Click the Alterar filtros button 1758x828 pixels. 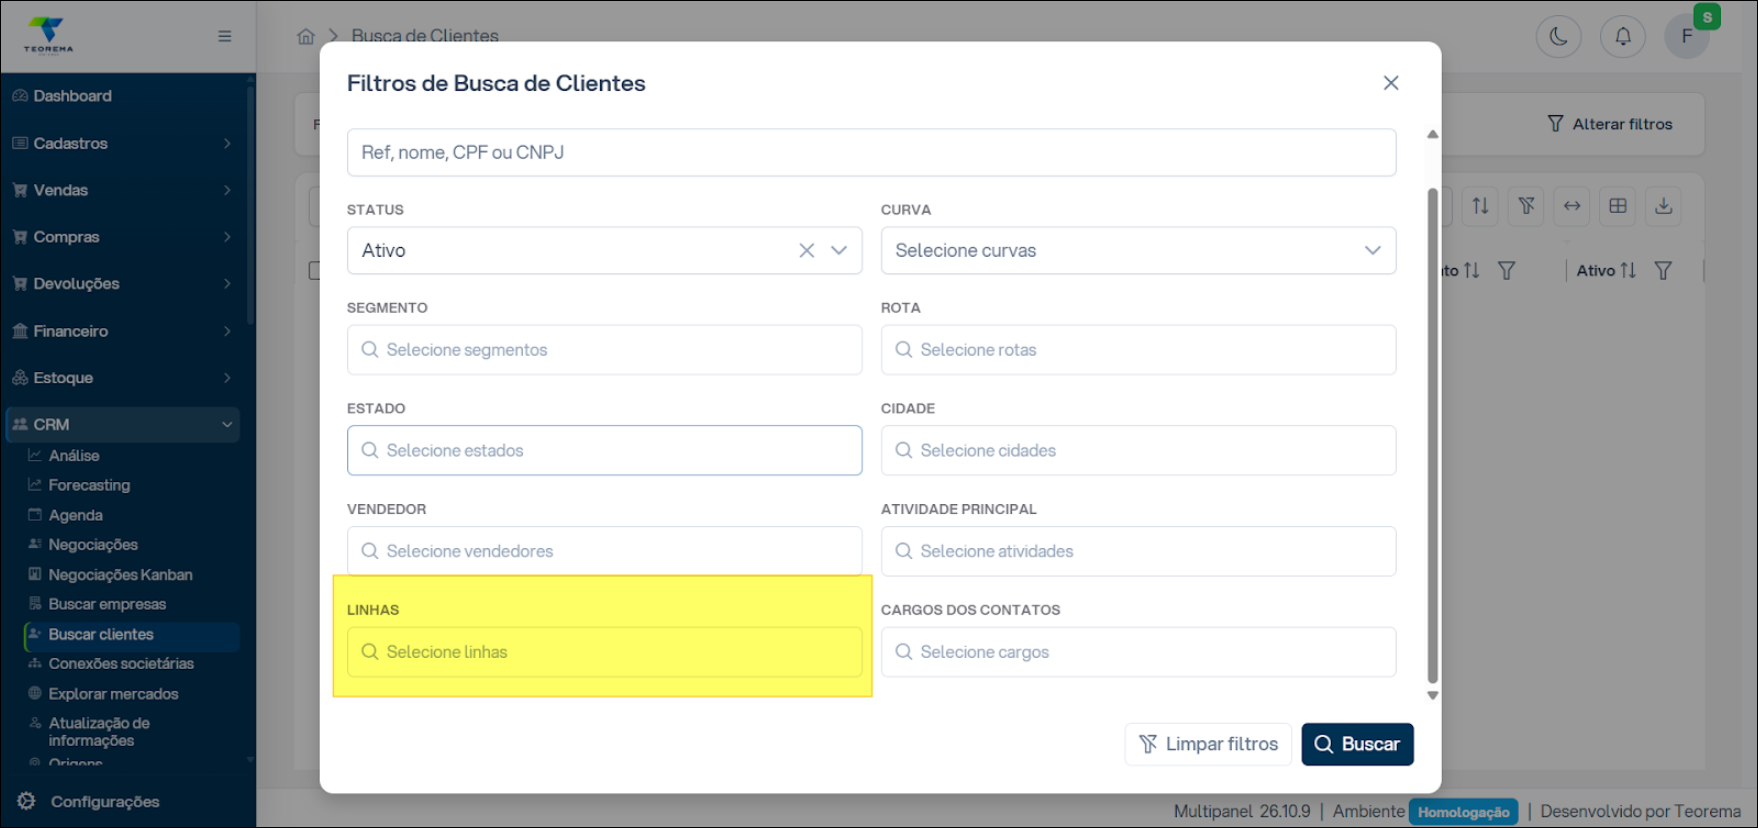pos(1610,124)
